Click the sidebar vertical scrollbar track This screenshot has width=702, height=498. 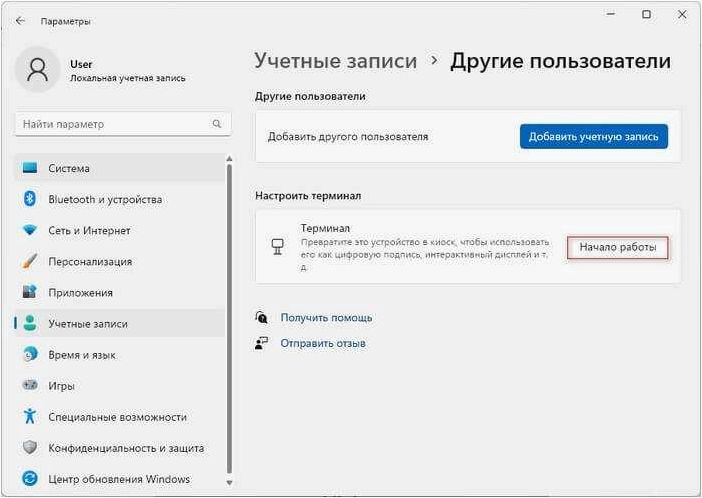[229, 320]
